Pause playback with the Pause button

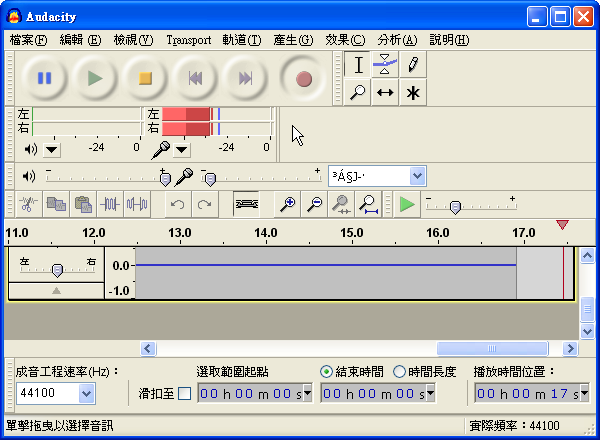pyautogui.click(x=44, y=78)
